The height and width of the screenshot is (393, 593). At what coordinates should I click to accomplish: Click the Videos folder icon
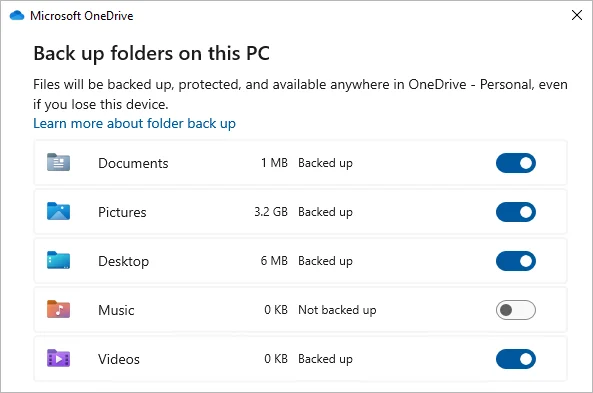pos(58,358)
